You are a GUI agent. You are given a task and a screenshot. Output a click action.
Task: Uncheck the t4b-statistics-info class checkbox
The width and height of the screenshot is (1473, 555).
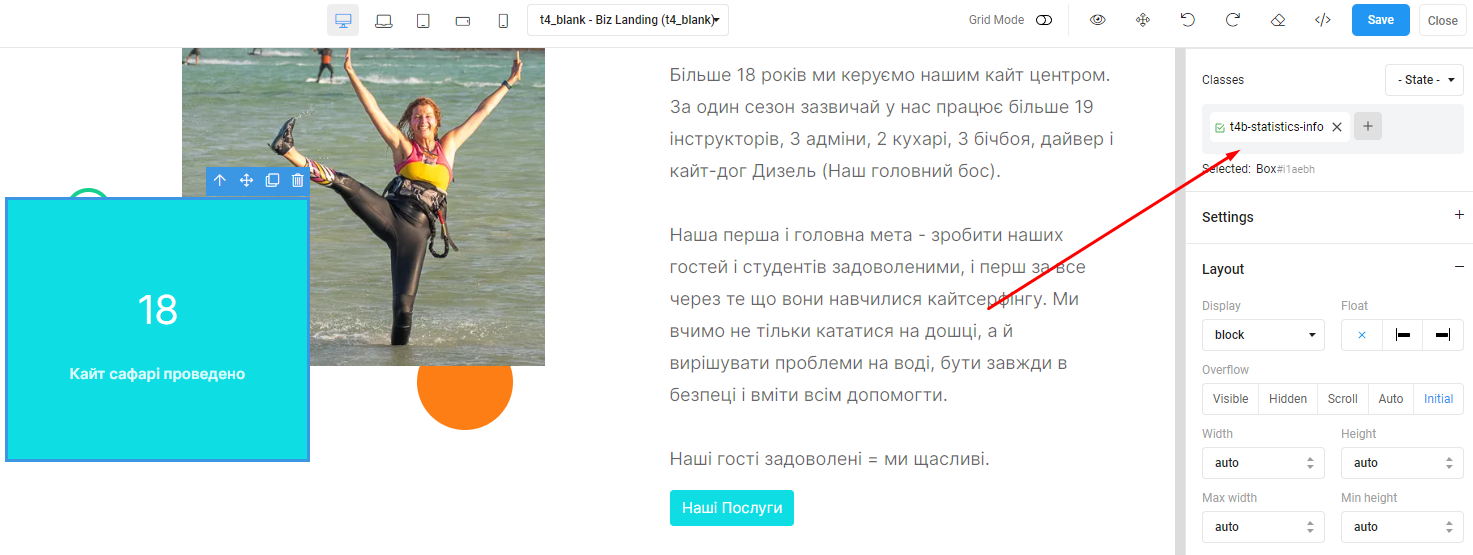pos(1220,127)
